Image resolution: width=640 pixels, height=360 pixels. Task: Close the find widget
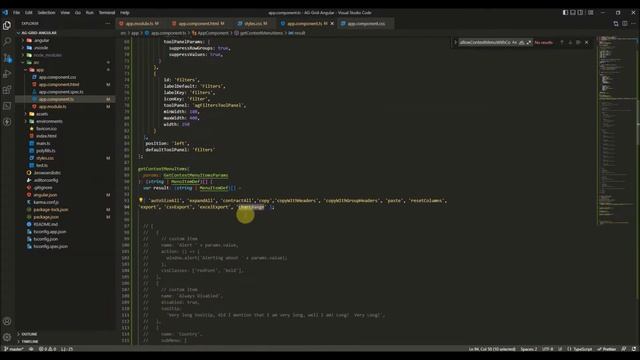click(x=587, y=42)
